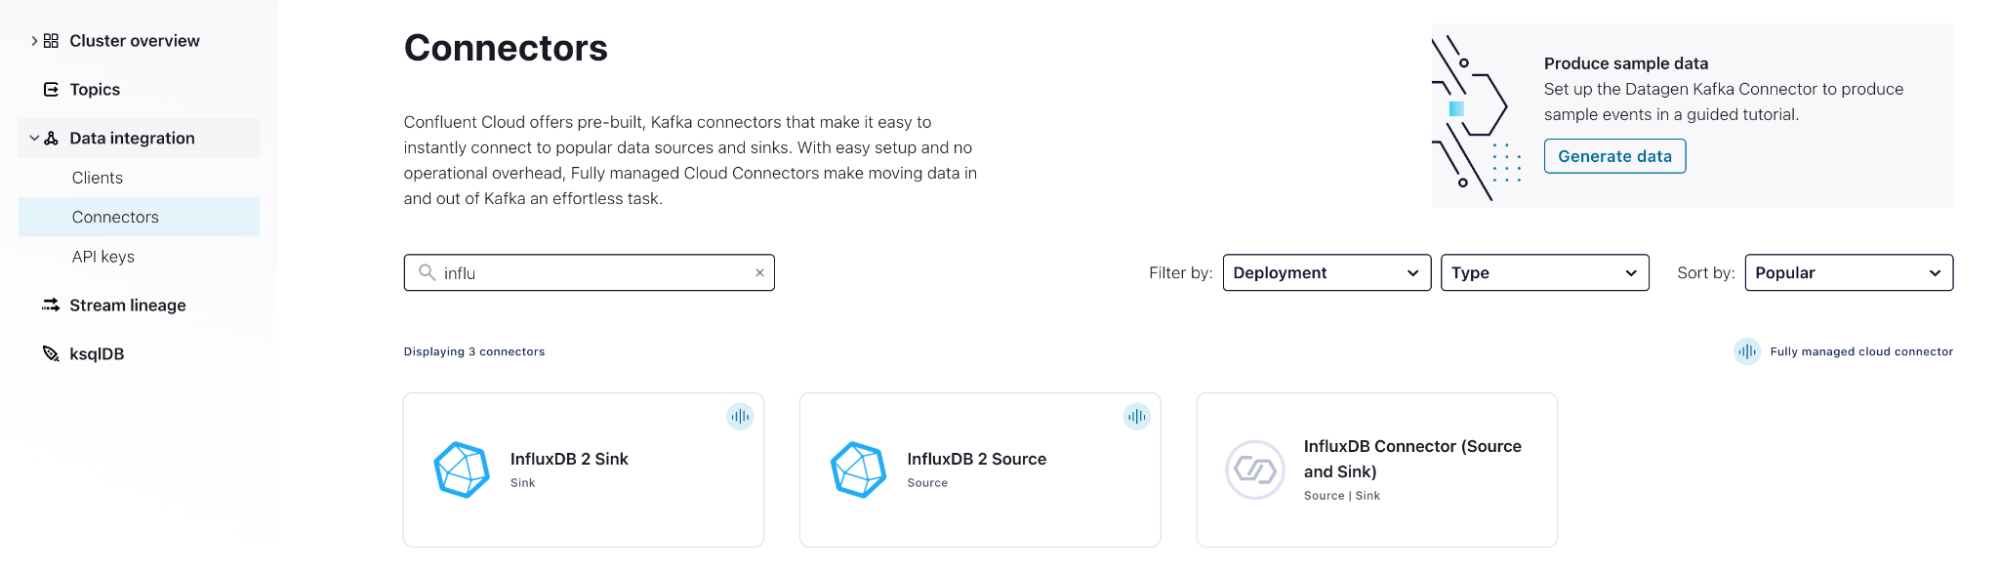The width and height of the screenshot is (1999, 584).
Task: Click the InfluxDB 2 Source hexagon logo
Action: click(858, 470)
